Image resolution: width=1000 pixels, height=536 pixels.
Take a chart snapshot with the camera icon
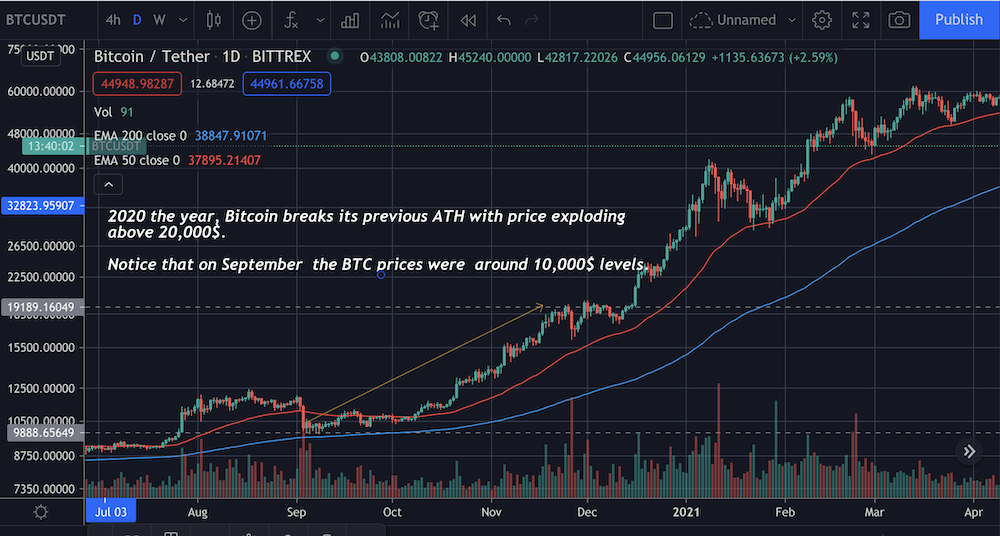click(x=899, y=20)
